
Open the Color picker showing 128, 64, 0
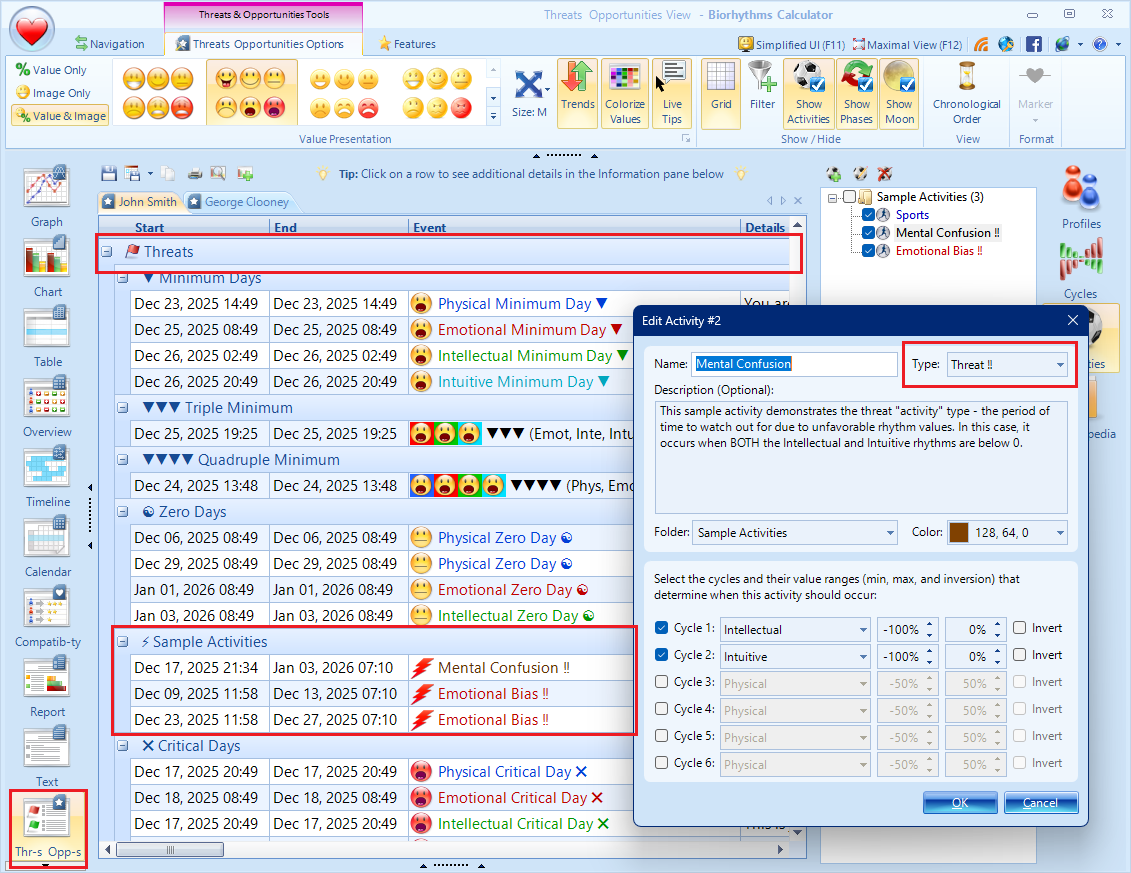tap(1006, 533)
